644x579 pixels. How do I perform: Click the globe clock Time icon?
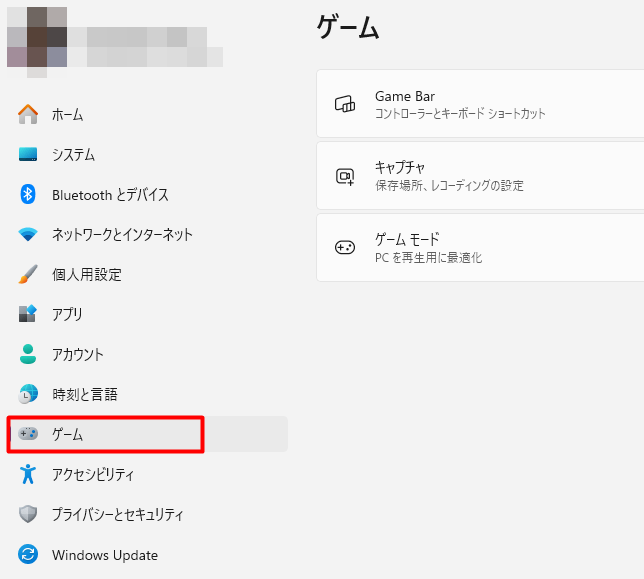tap(28, 394)
